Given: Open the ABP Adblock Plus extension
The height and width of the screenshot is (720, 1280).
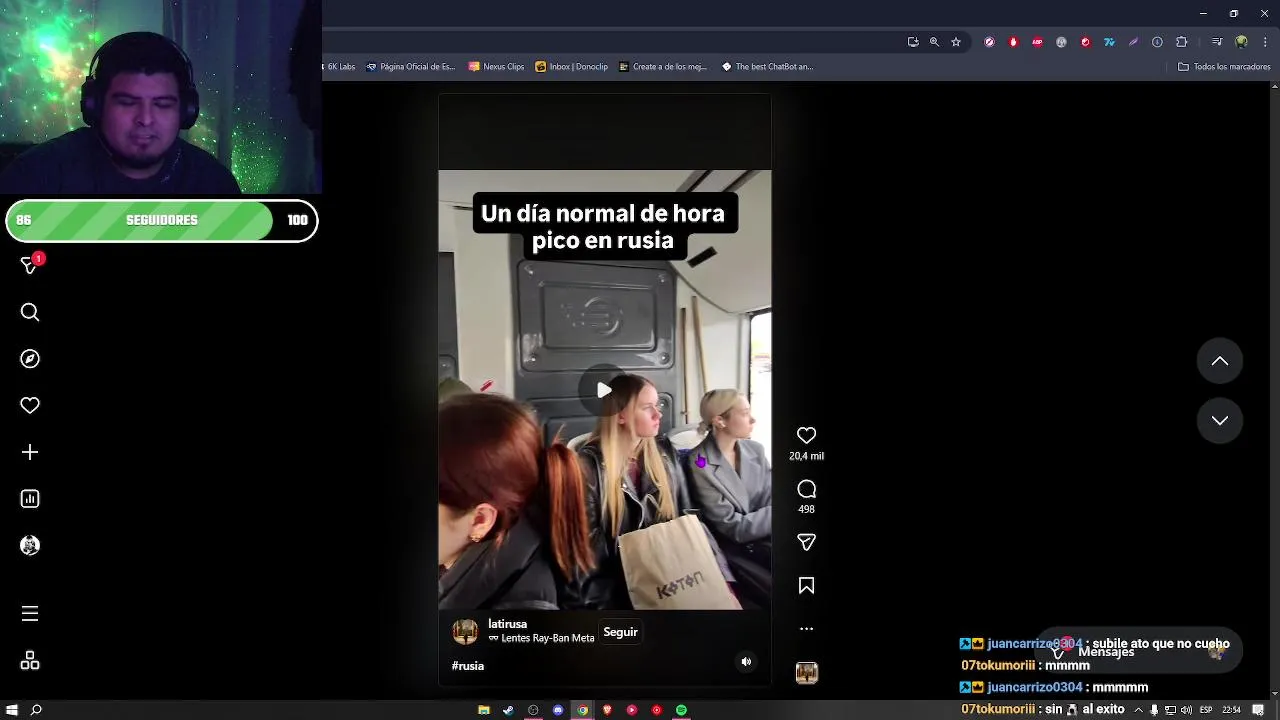Looking at the screenshot, I should pos(1037,42).
